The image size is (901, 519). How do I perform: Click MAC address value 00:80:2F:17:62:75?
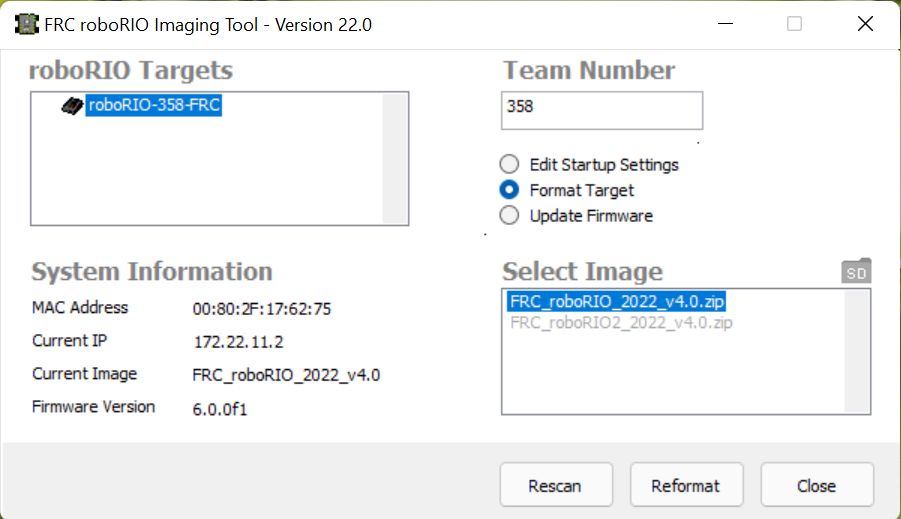coord(262,309)
